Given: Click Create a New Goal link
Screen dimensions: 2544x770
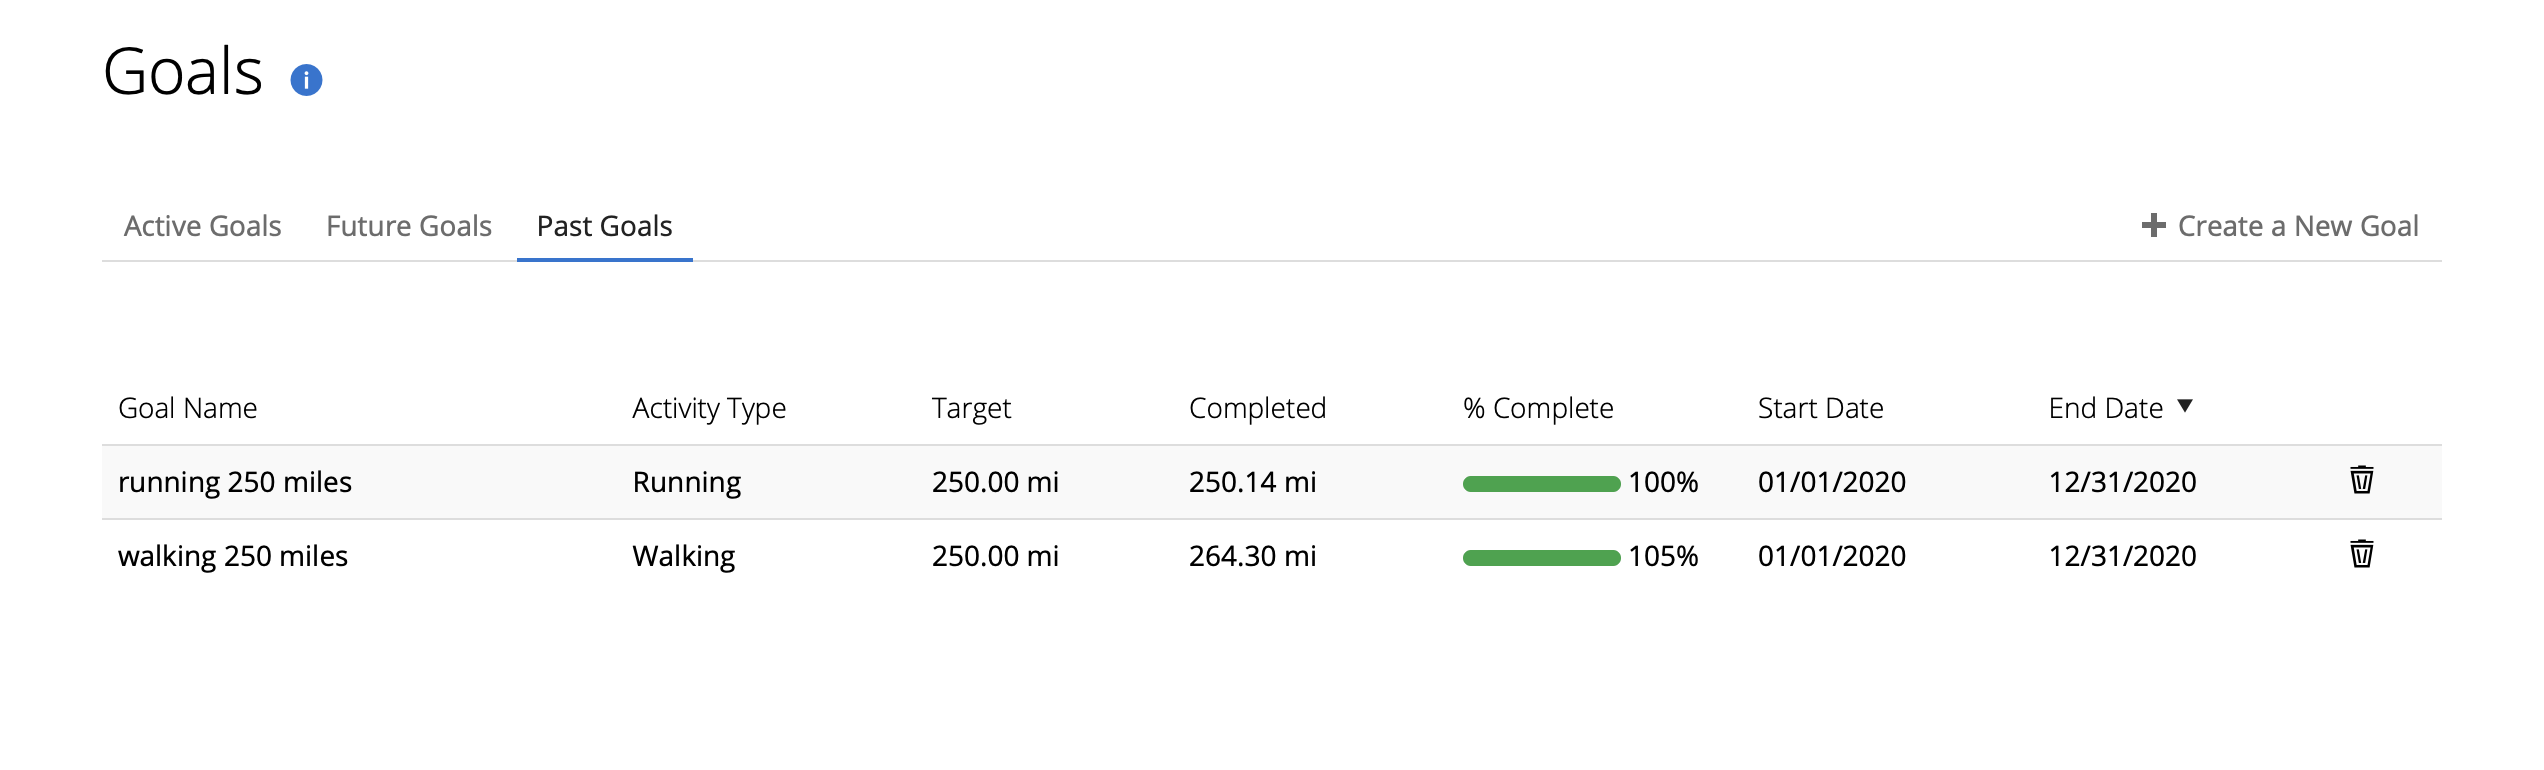Looking at the screenshot, I should tap(2297, 226).
